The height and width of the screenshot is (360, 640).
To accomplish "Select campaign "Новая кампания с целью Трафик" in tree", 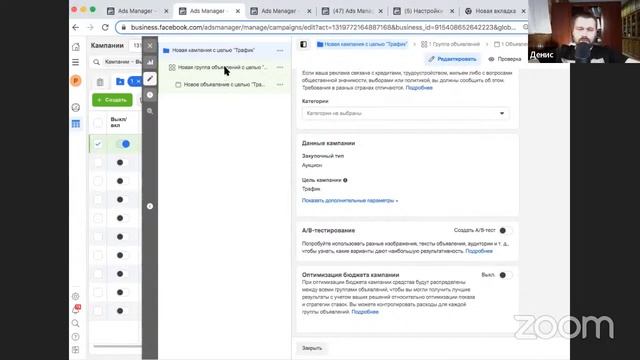I will tap(224, 50).
